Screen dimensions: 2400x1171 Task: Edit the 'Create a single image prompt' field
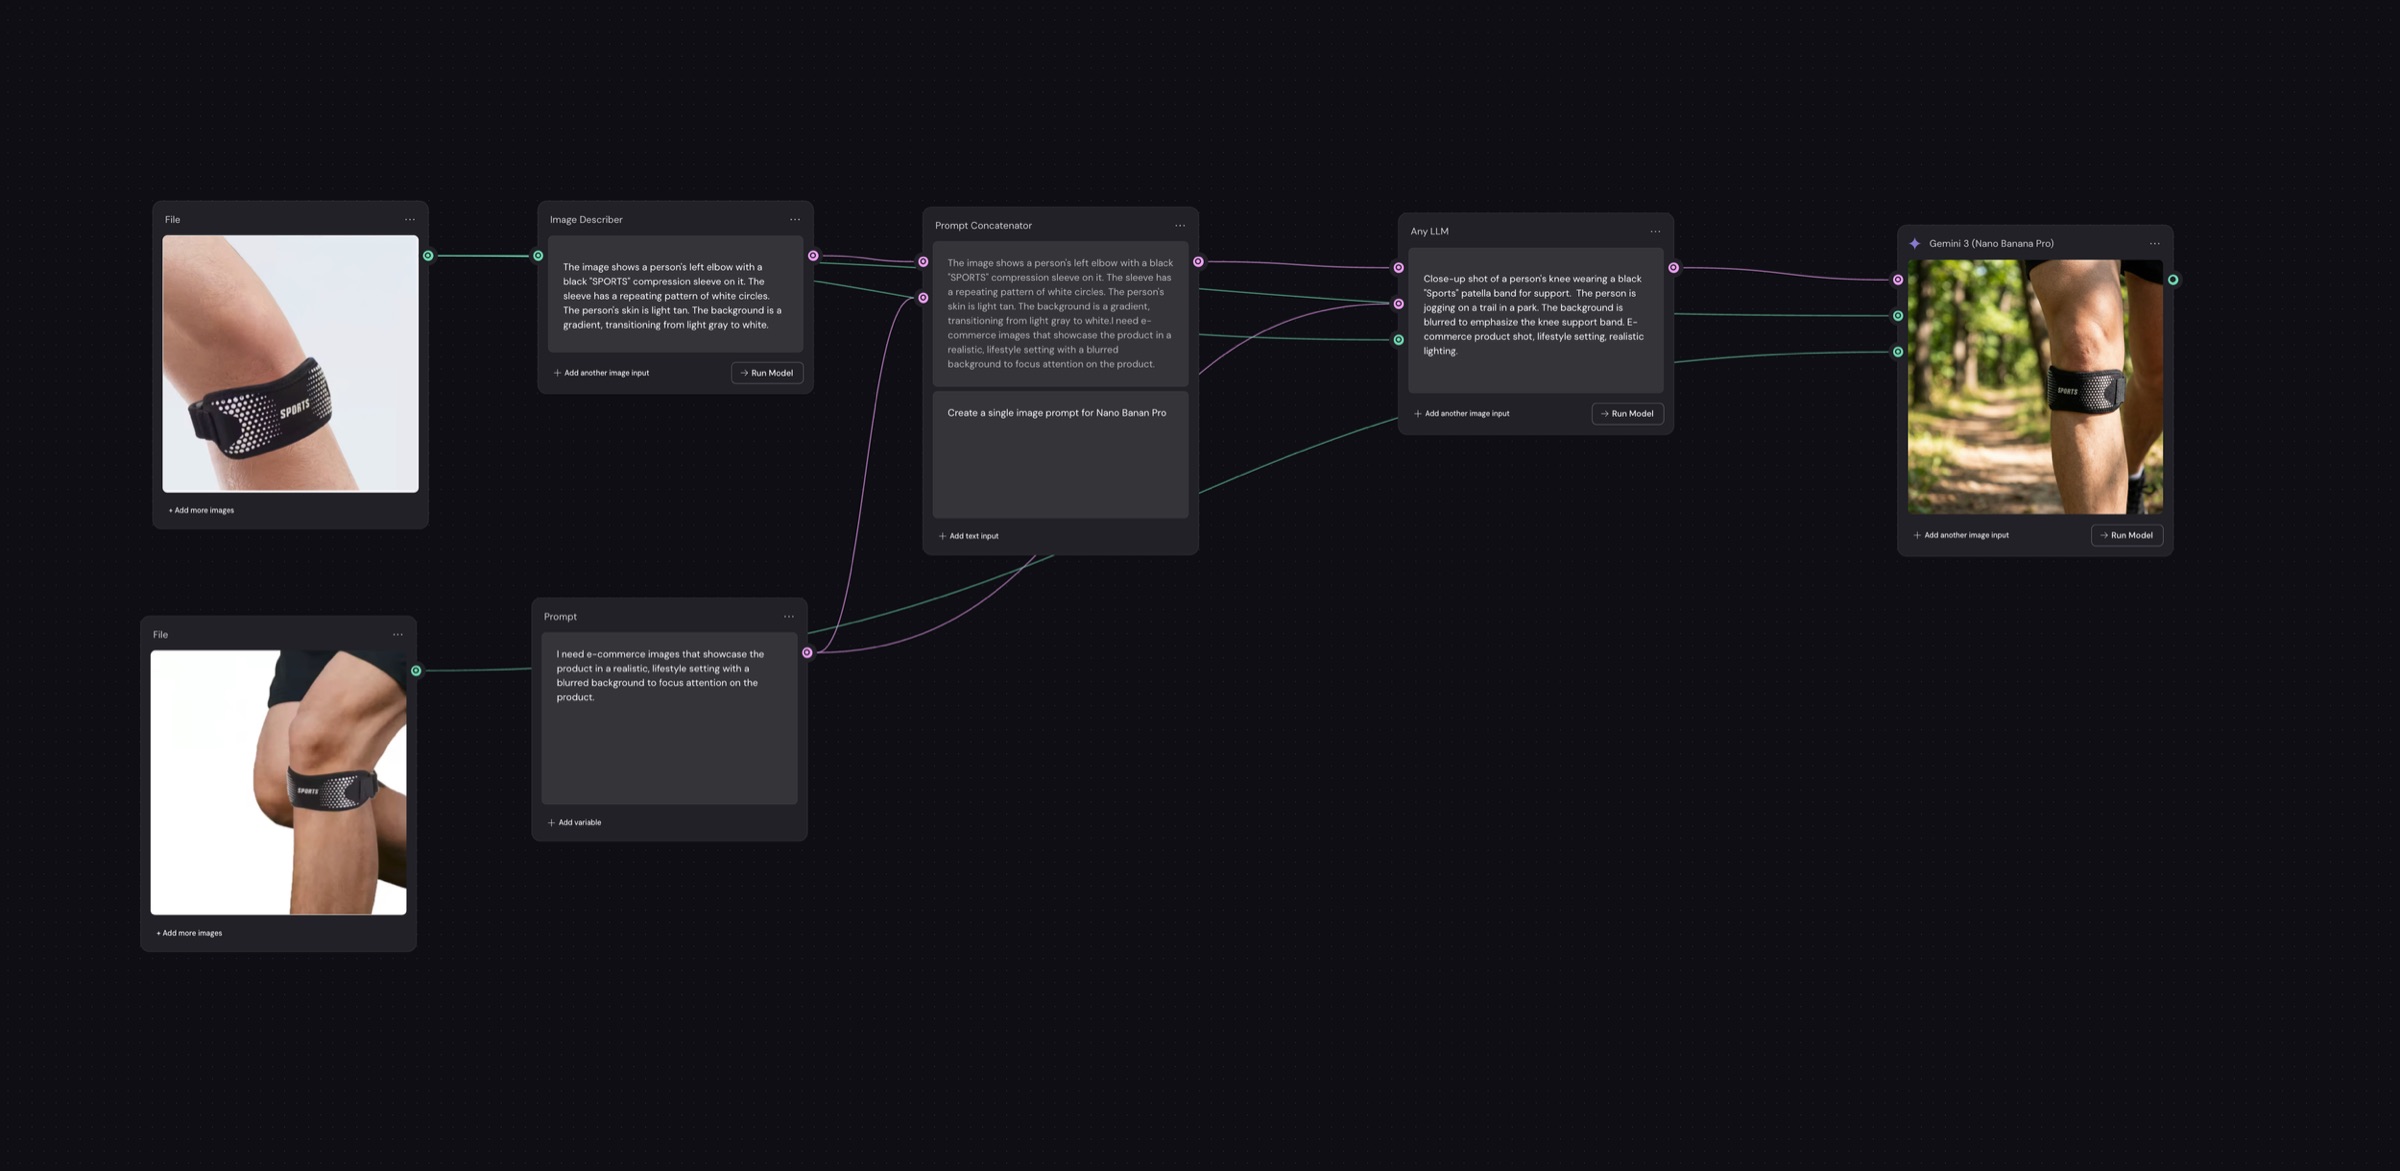1061,455
